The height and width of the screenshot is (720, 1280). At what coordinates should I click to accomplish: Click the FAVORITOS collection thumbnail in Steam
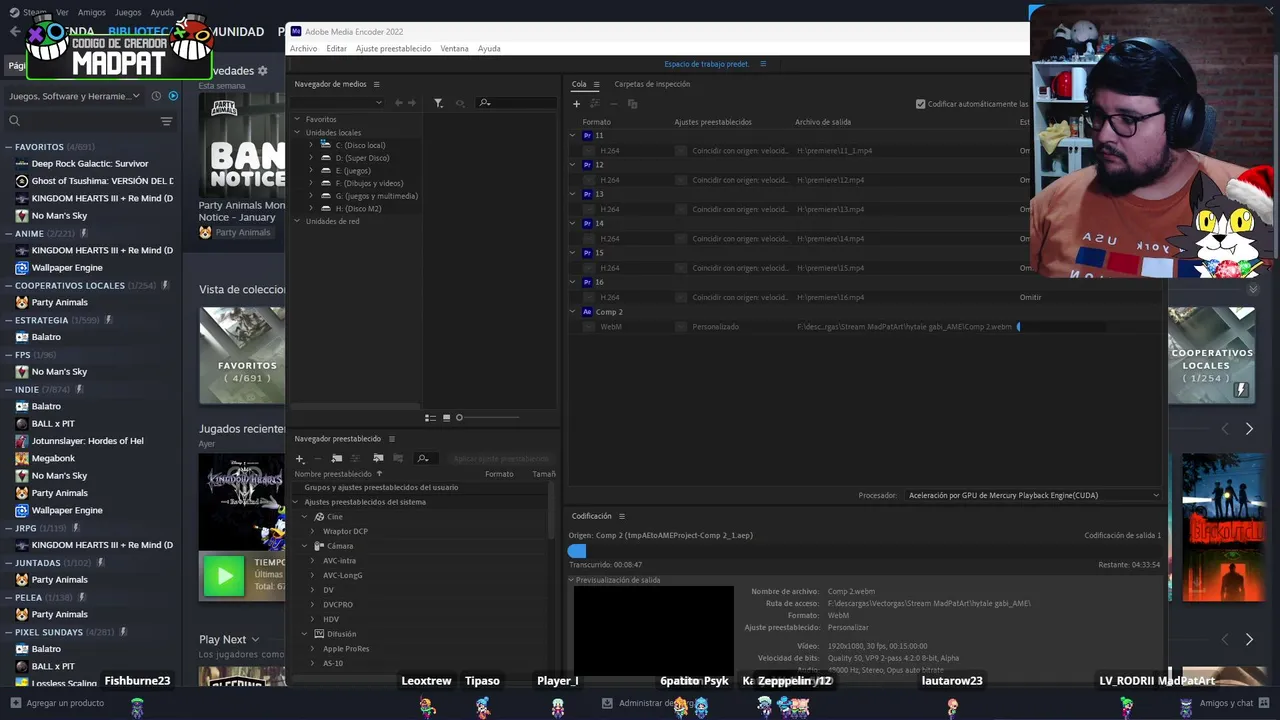point(242,355)
